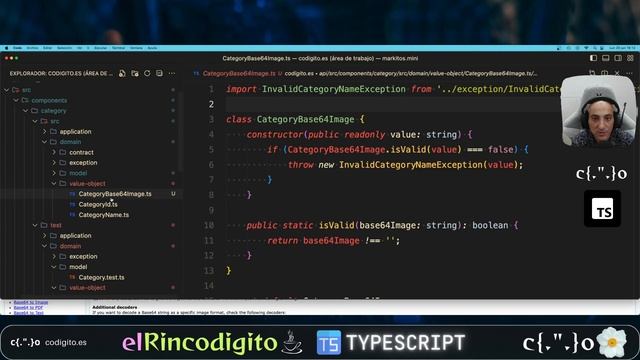Open the Explorer header more actions (…) menu
Screen dimensions: 640x360
click(x=172, y=73)
